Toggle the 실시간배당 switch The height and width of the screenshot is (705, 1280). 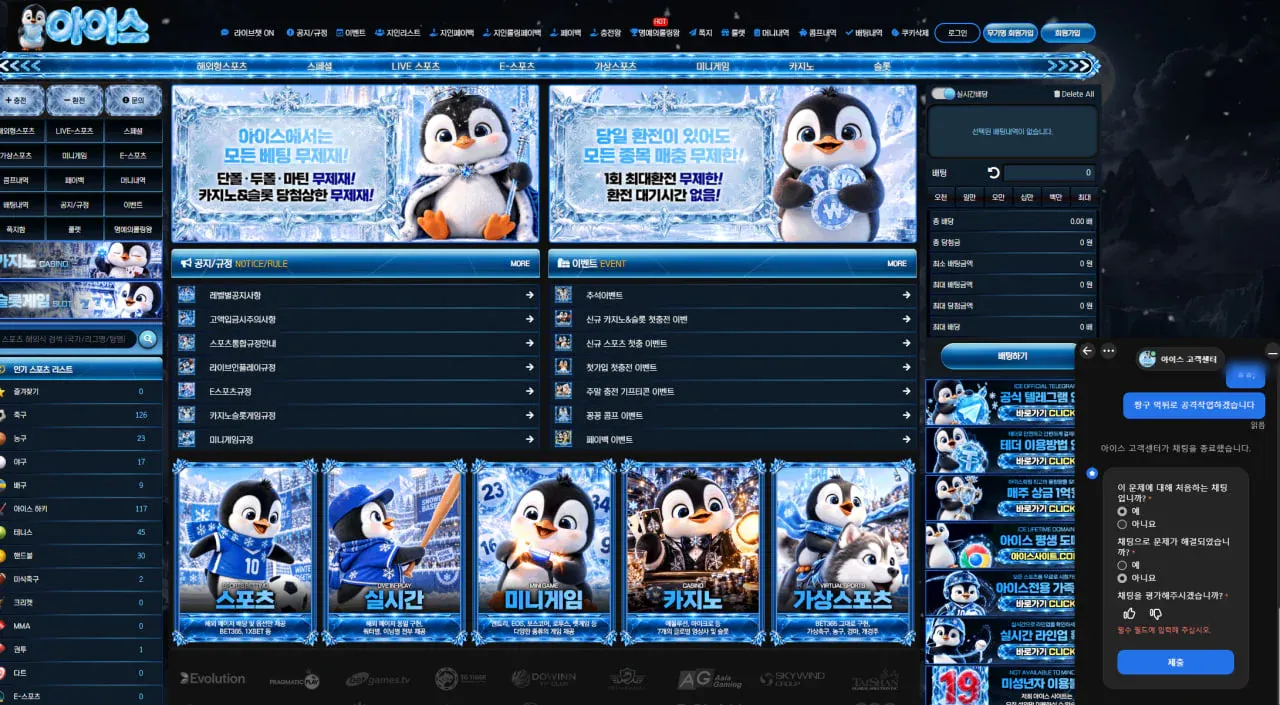(943, 94)
